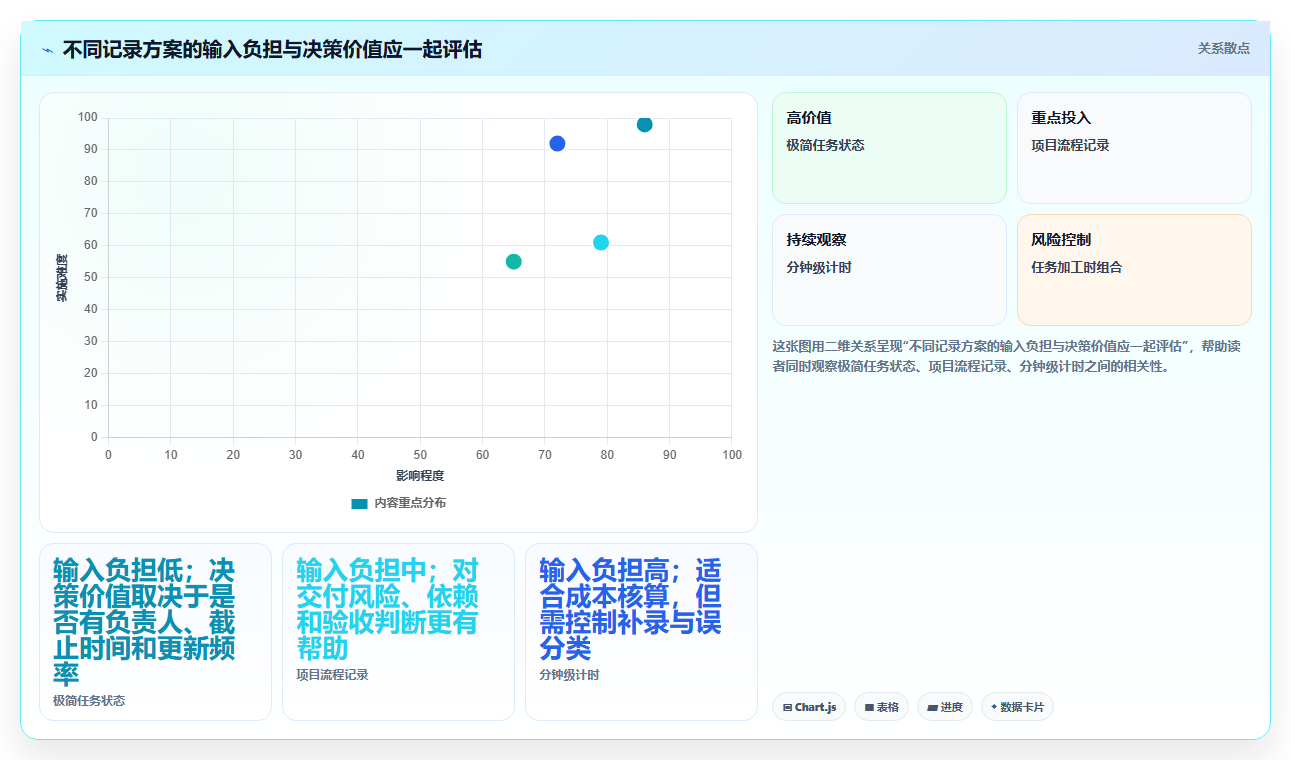The width and height of the screenshot is (1291, 760).
Task: Click the 数据卡片 tag chip
Action: click(x=1017, y=707)
